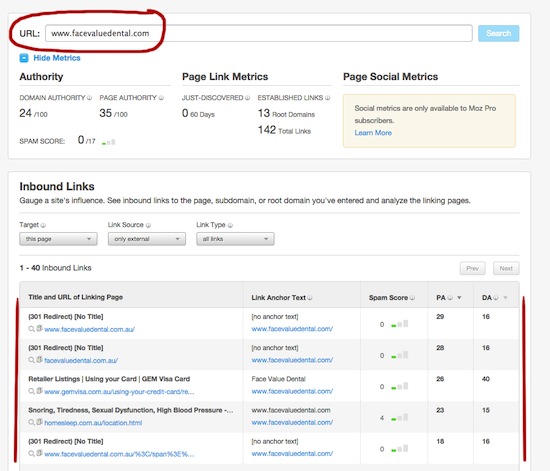Click the Page Authority '35 /100' value

tap(113, 113)
